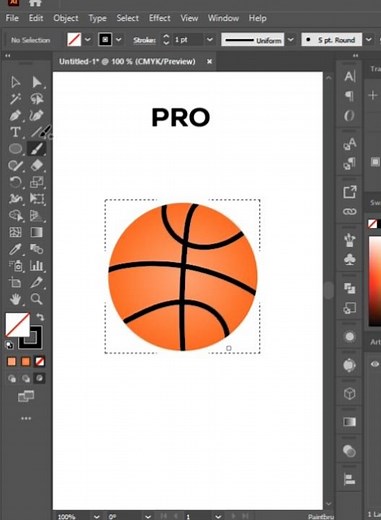Set paint type to Color
The image size is (381, 520).
click(x=12, y=362)
